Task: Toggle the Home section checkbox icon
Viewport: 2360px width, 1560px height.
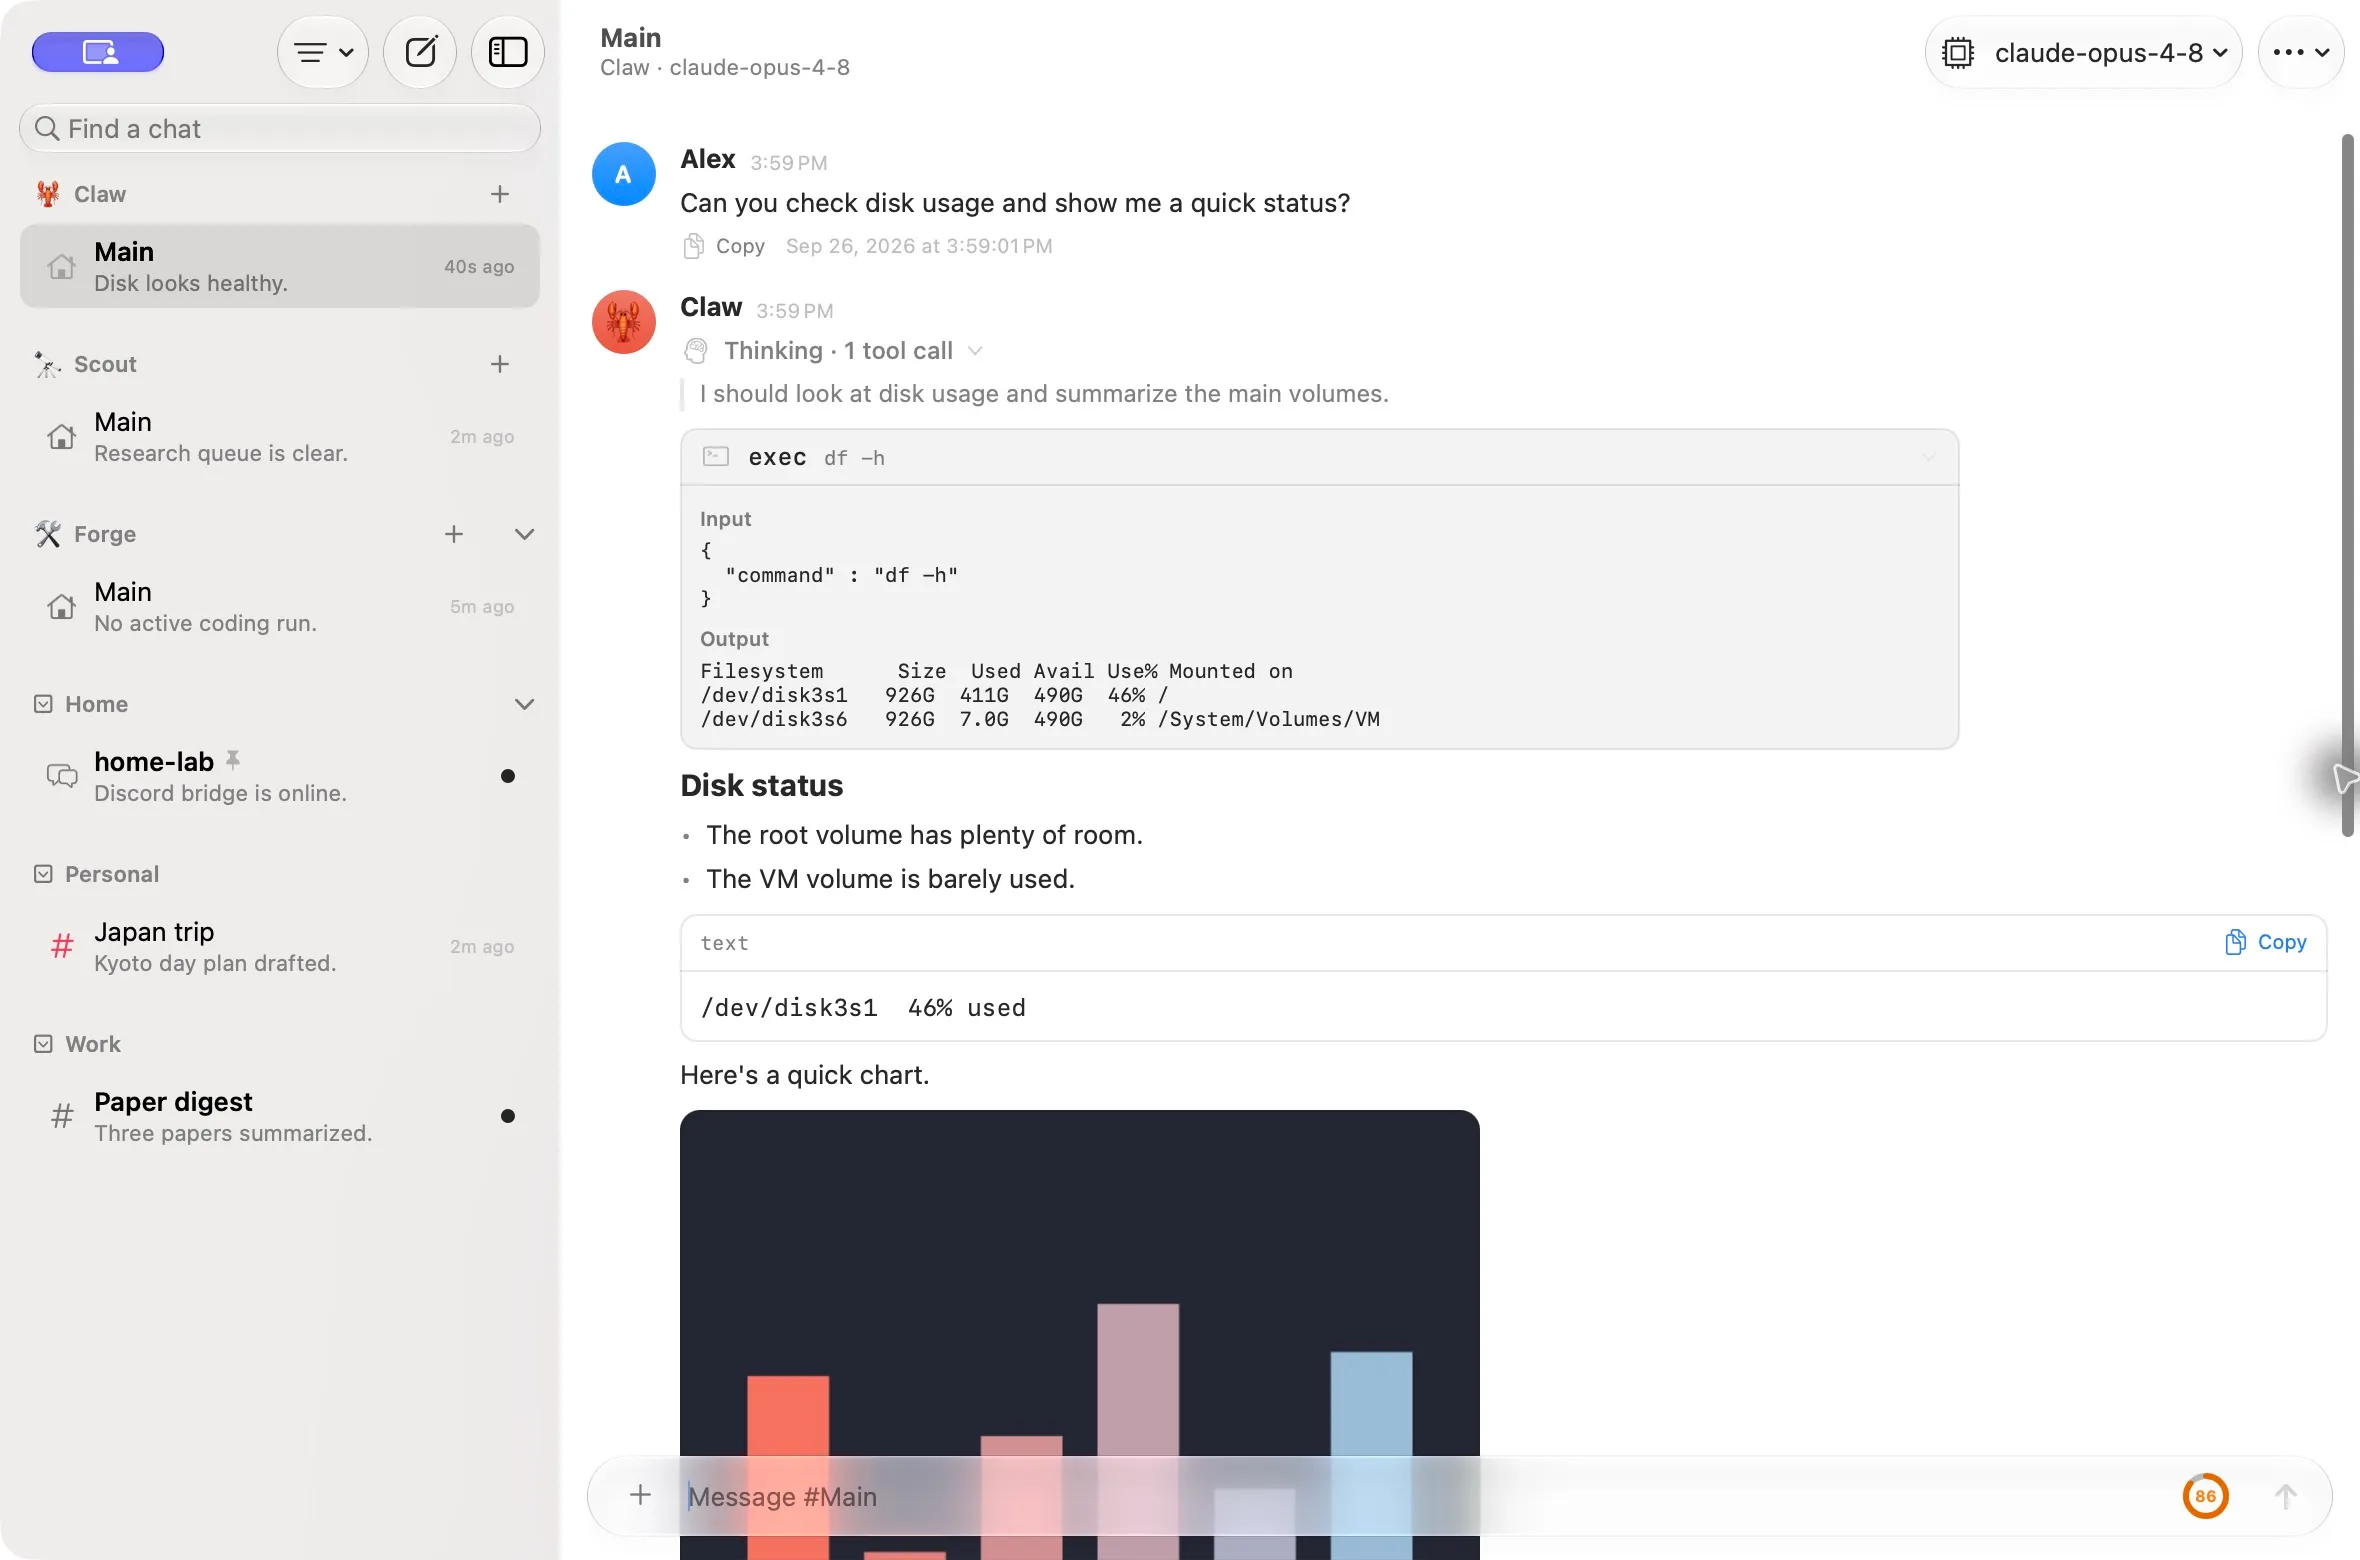Action: (43, 704)
